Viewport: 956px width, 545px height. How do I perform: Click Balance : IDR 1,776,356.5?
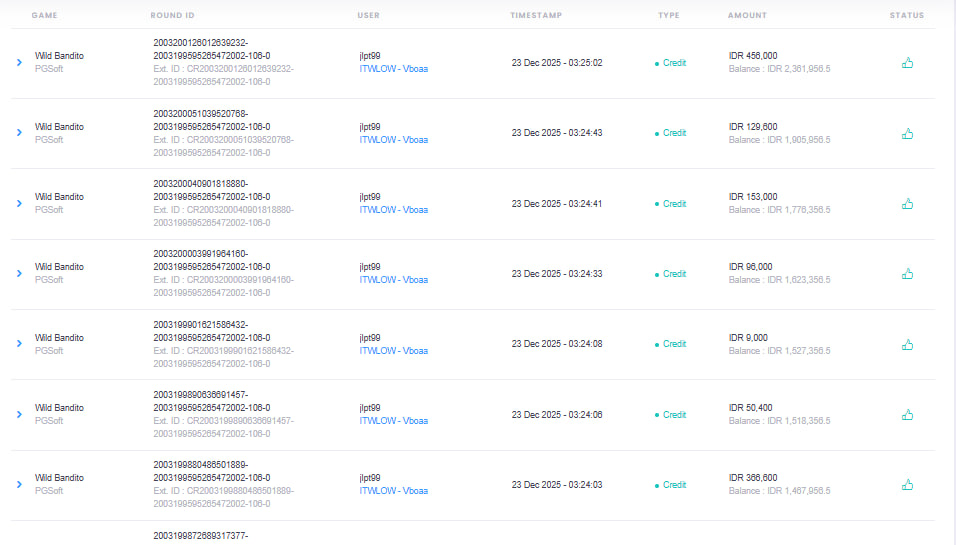pyautogui.click(x=779, y=210)
